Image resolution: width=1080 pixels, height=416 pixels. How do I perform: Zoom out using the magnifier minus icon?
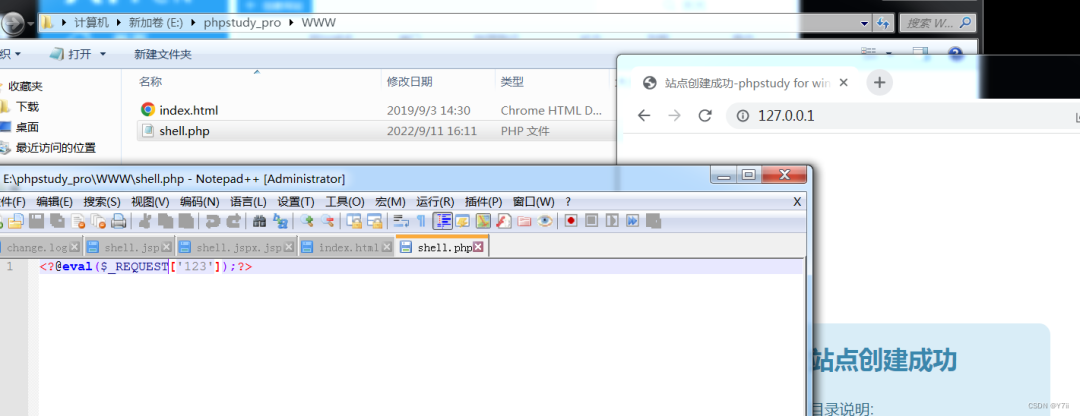click(x=328, y=221)
